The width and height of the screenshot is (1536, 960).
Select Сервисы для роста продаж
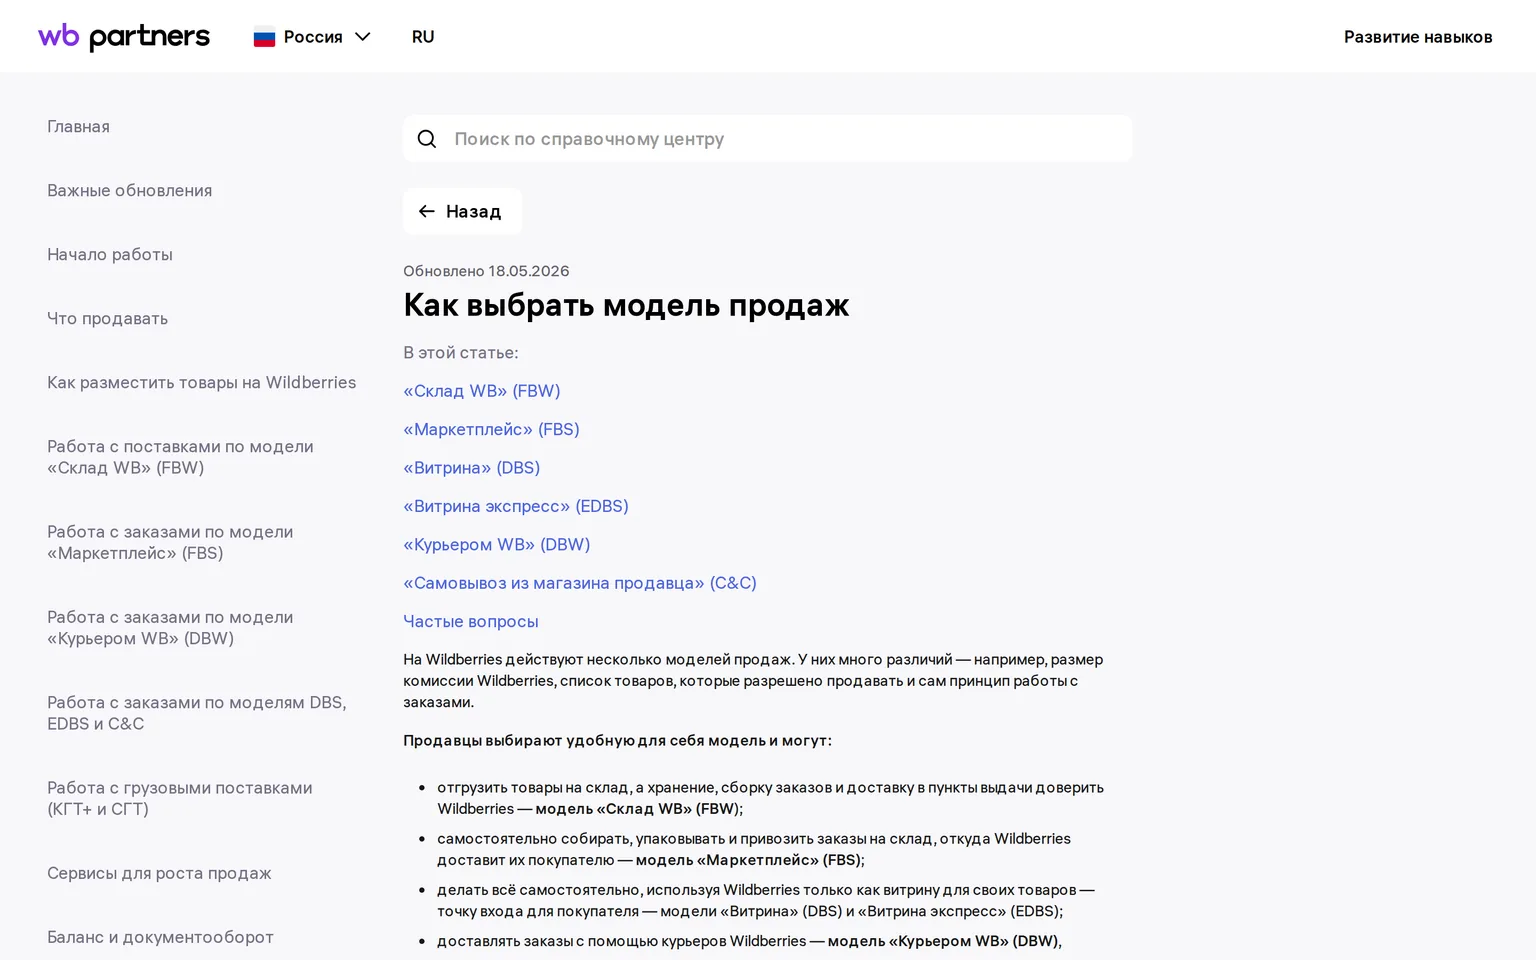pyautogui.click(x=160, y=873)
